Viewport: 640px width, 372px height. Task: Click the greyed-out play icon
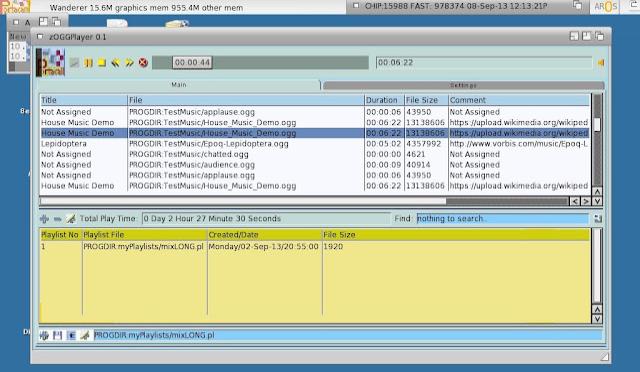click(x=74, y=62)
